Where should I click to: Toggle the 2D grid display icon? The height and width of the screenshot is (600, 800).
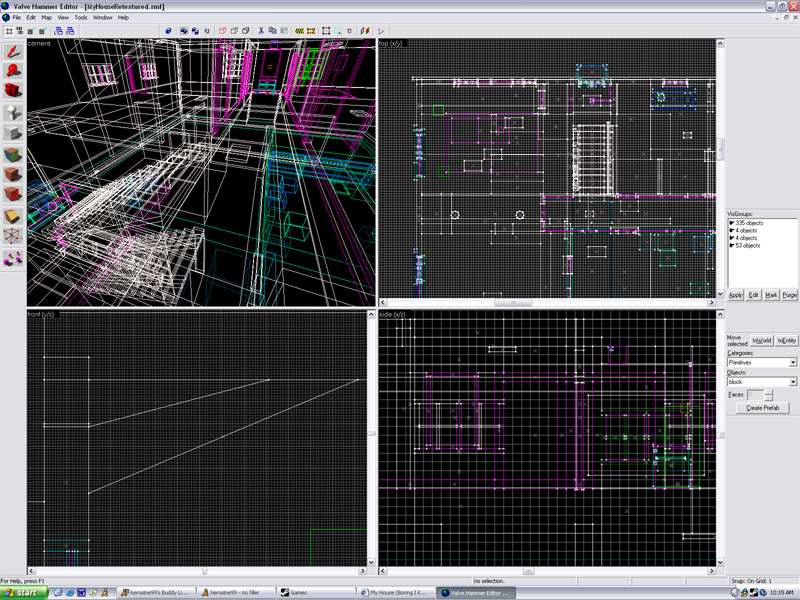click(8, 31)
